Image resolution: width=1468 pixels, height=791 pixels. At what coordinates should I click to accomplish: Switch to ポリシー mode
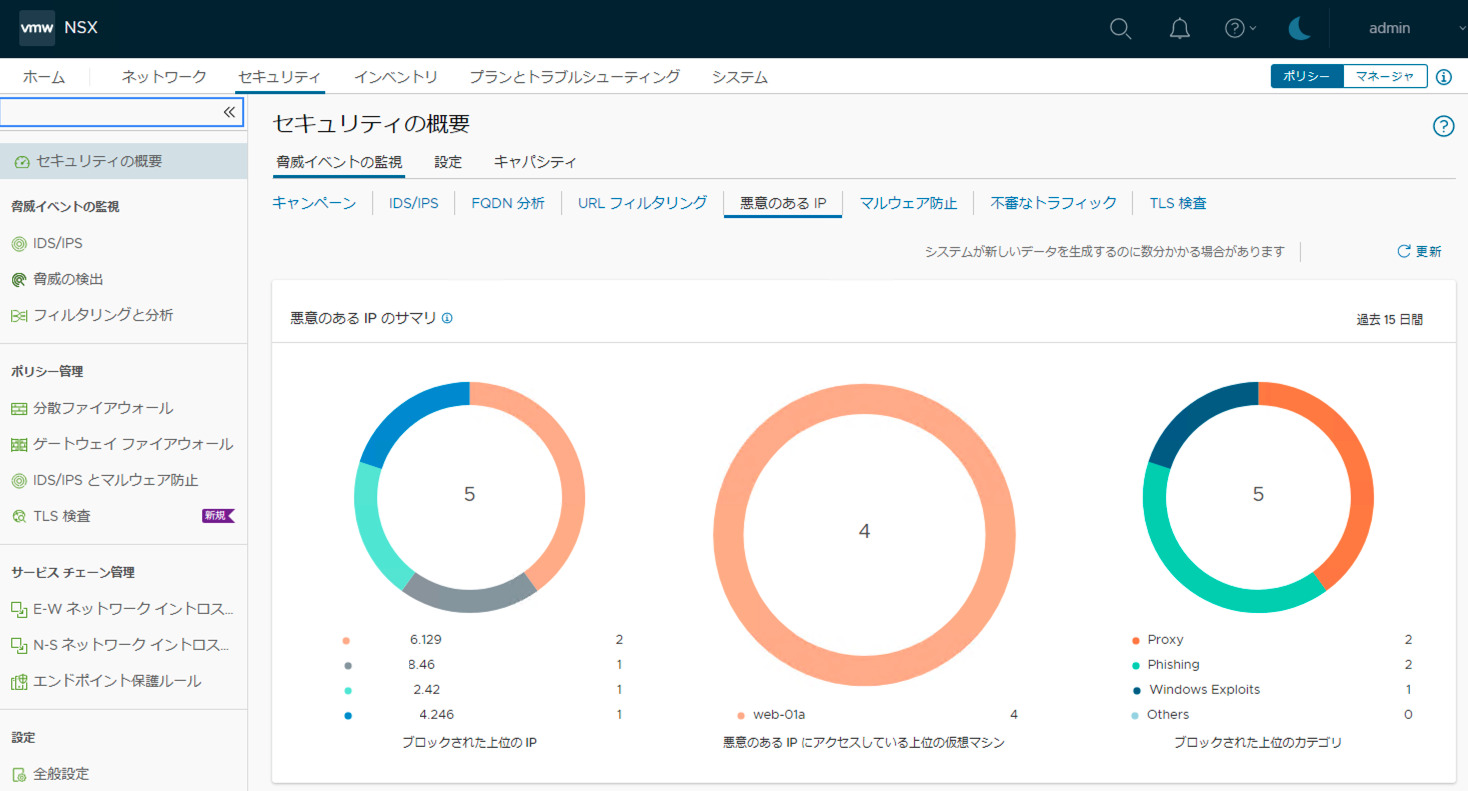(1306, 77)
